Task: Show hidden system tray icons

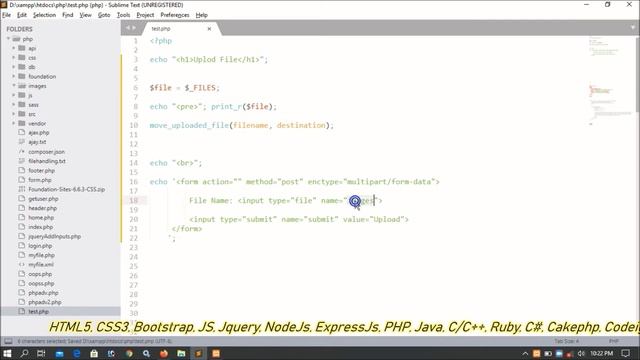Action: [525, 353]
